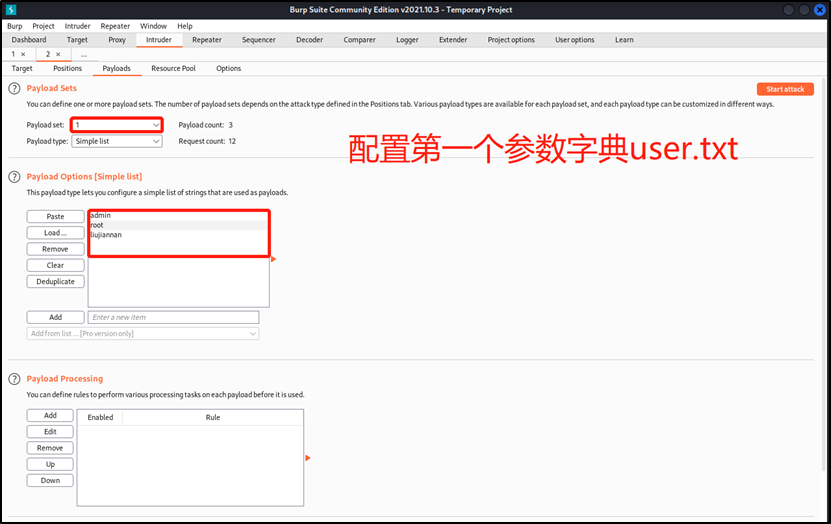
Task: Open the Repeater menu
Action: 115,26
